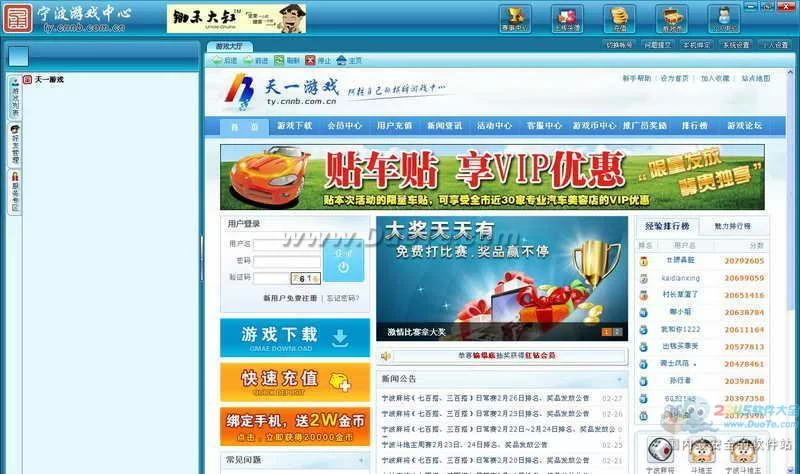Click the blue 游戏下载 download banner
Screen dimensions: 800x474
(294, 338)
